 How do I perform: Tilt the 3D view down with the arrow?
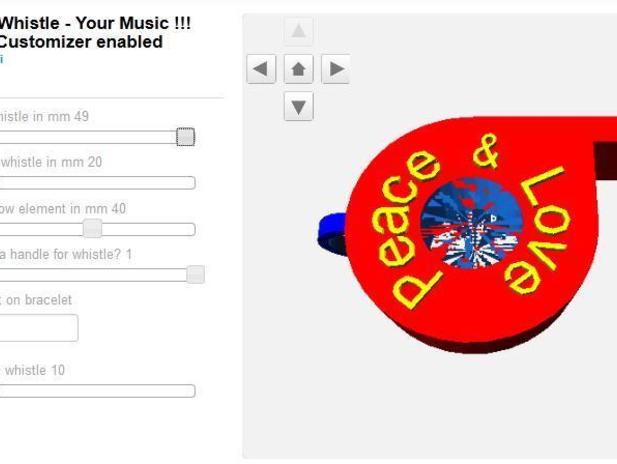click(299, 106)
